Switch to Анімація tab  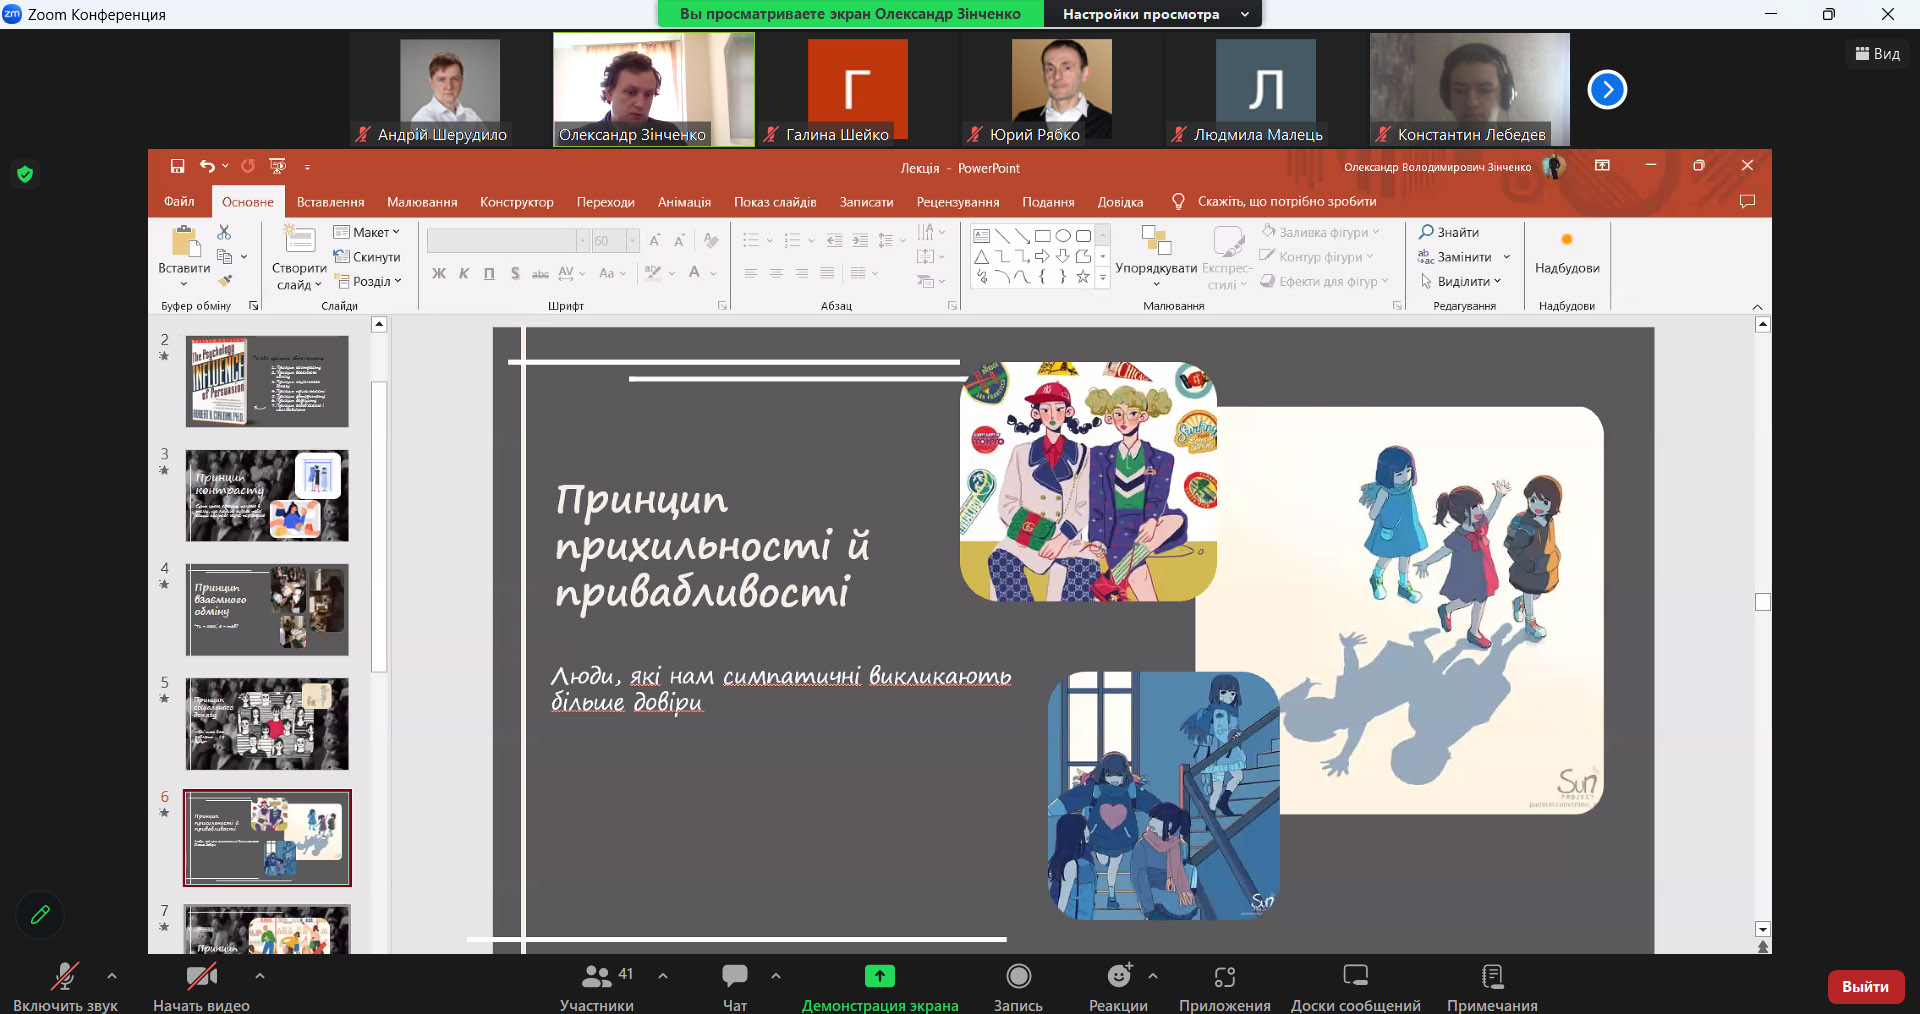[x=684, y=201]
